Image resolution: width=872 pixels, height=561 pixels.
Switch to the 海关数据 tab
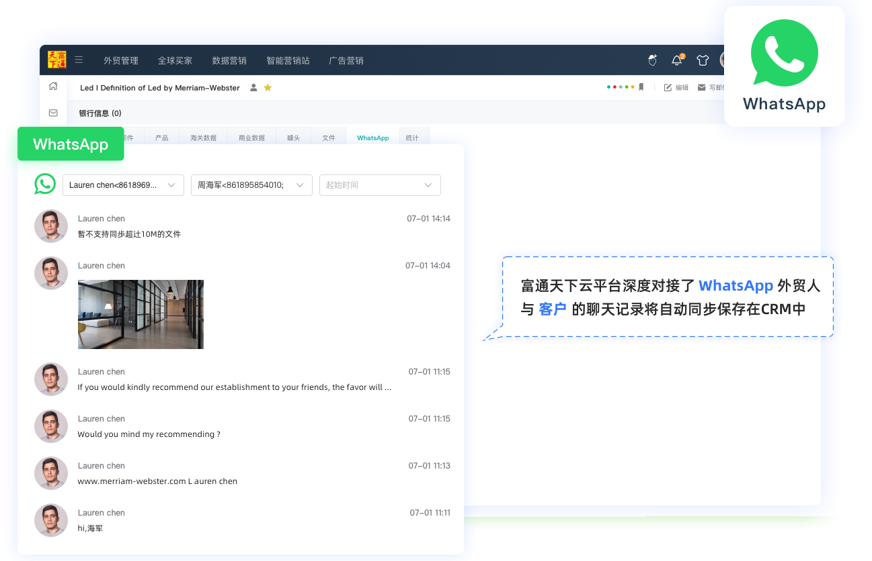click(203, 138)
